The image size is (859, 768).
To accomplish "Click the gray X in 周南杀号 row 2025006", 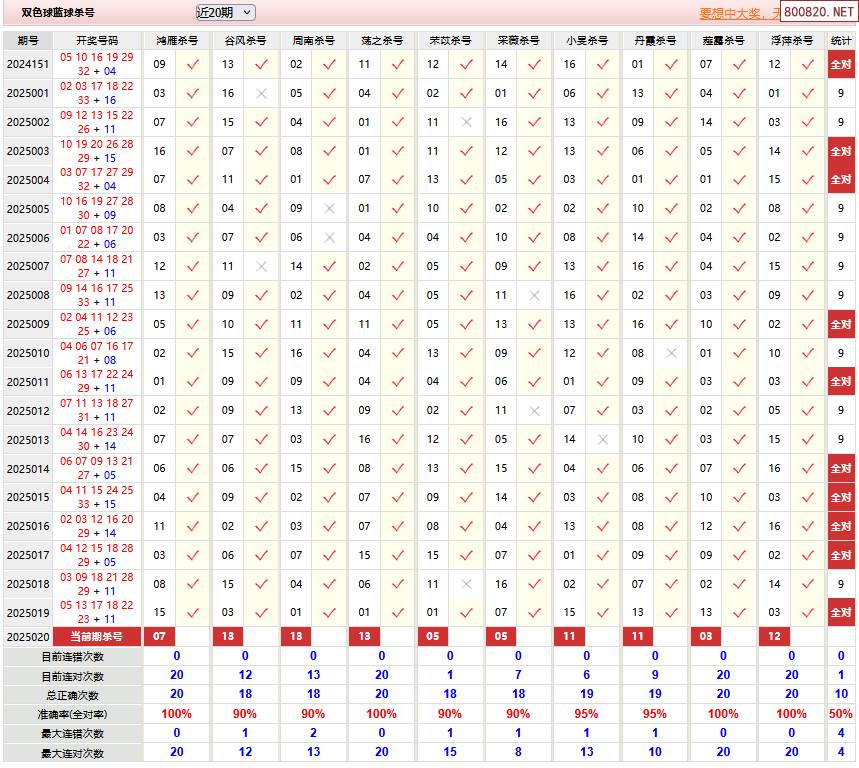I will 326,238.
